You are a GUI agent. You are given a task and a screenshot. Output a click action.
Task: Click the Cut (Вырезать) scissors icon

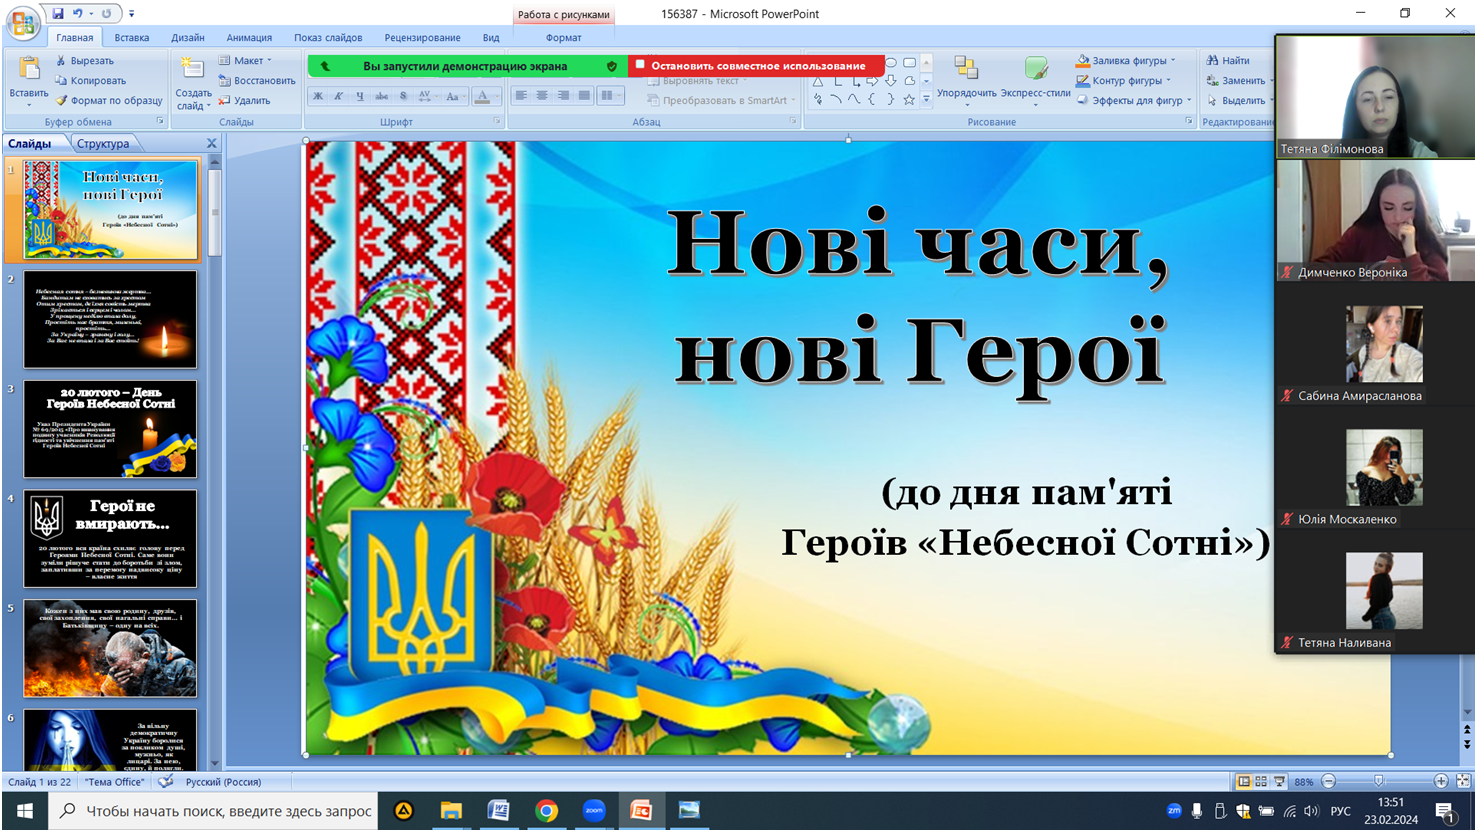click(62, 61)
